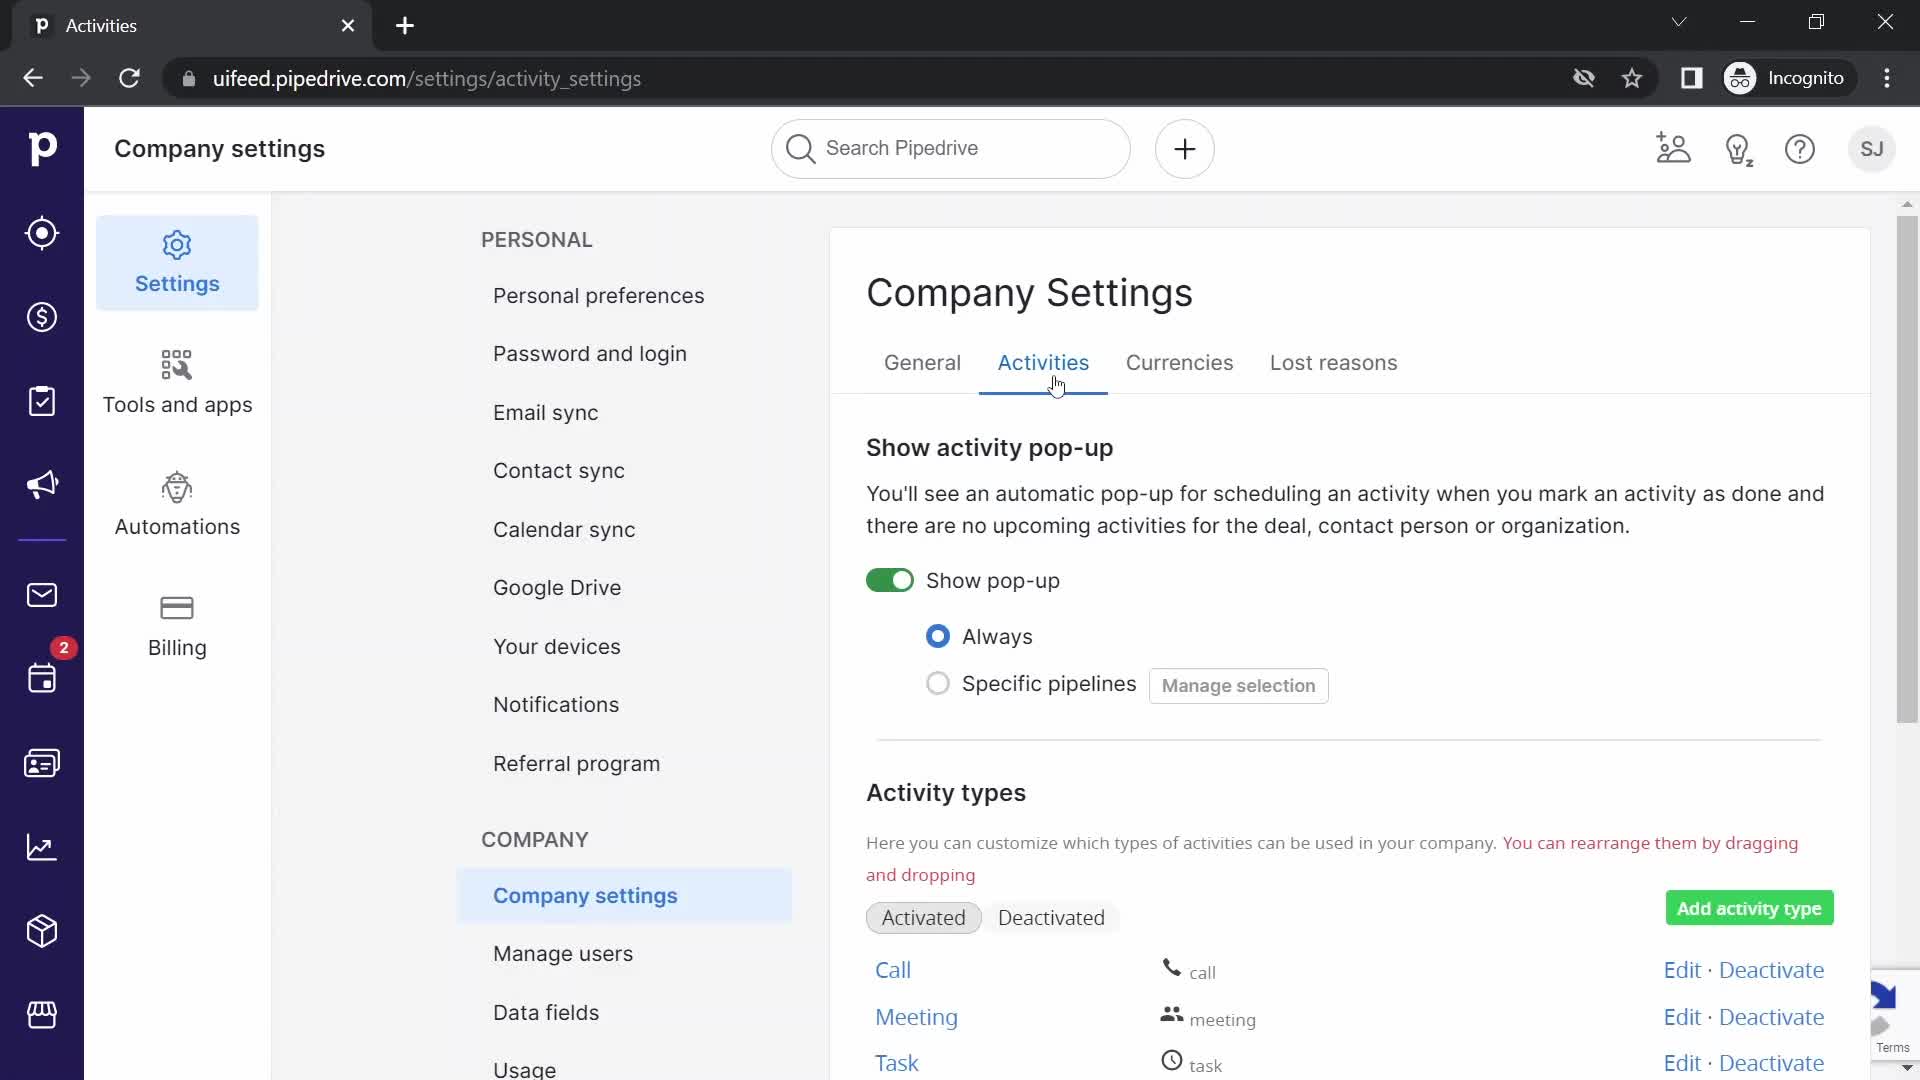Deactivate the Task activity type
This screenshot has height=1080, width=1920.
point(1771,1064)
